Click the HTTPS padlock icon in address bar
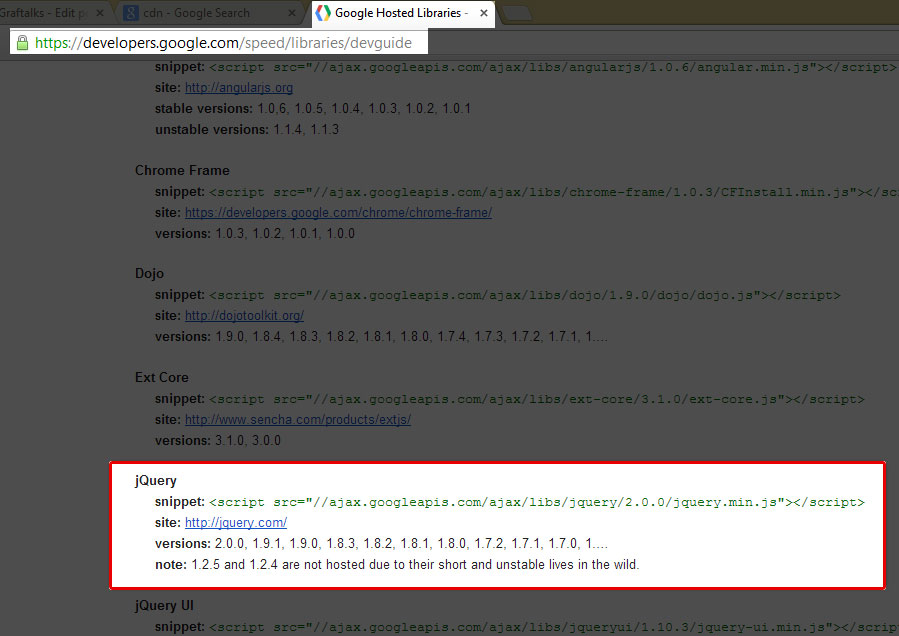The height and width of the screenshot is (636, 899). coord(22,43)
